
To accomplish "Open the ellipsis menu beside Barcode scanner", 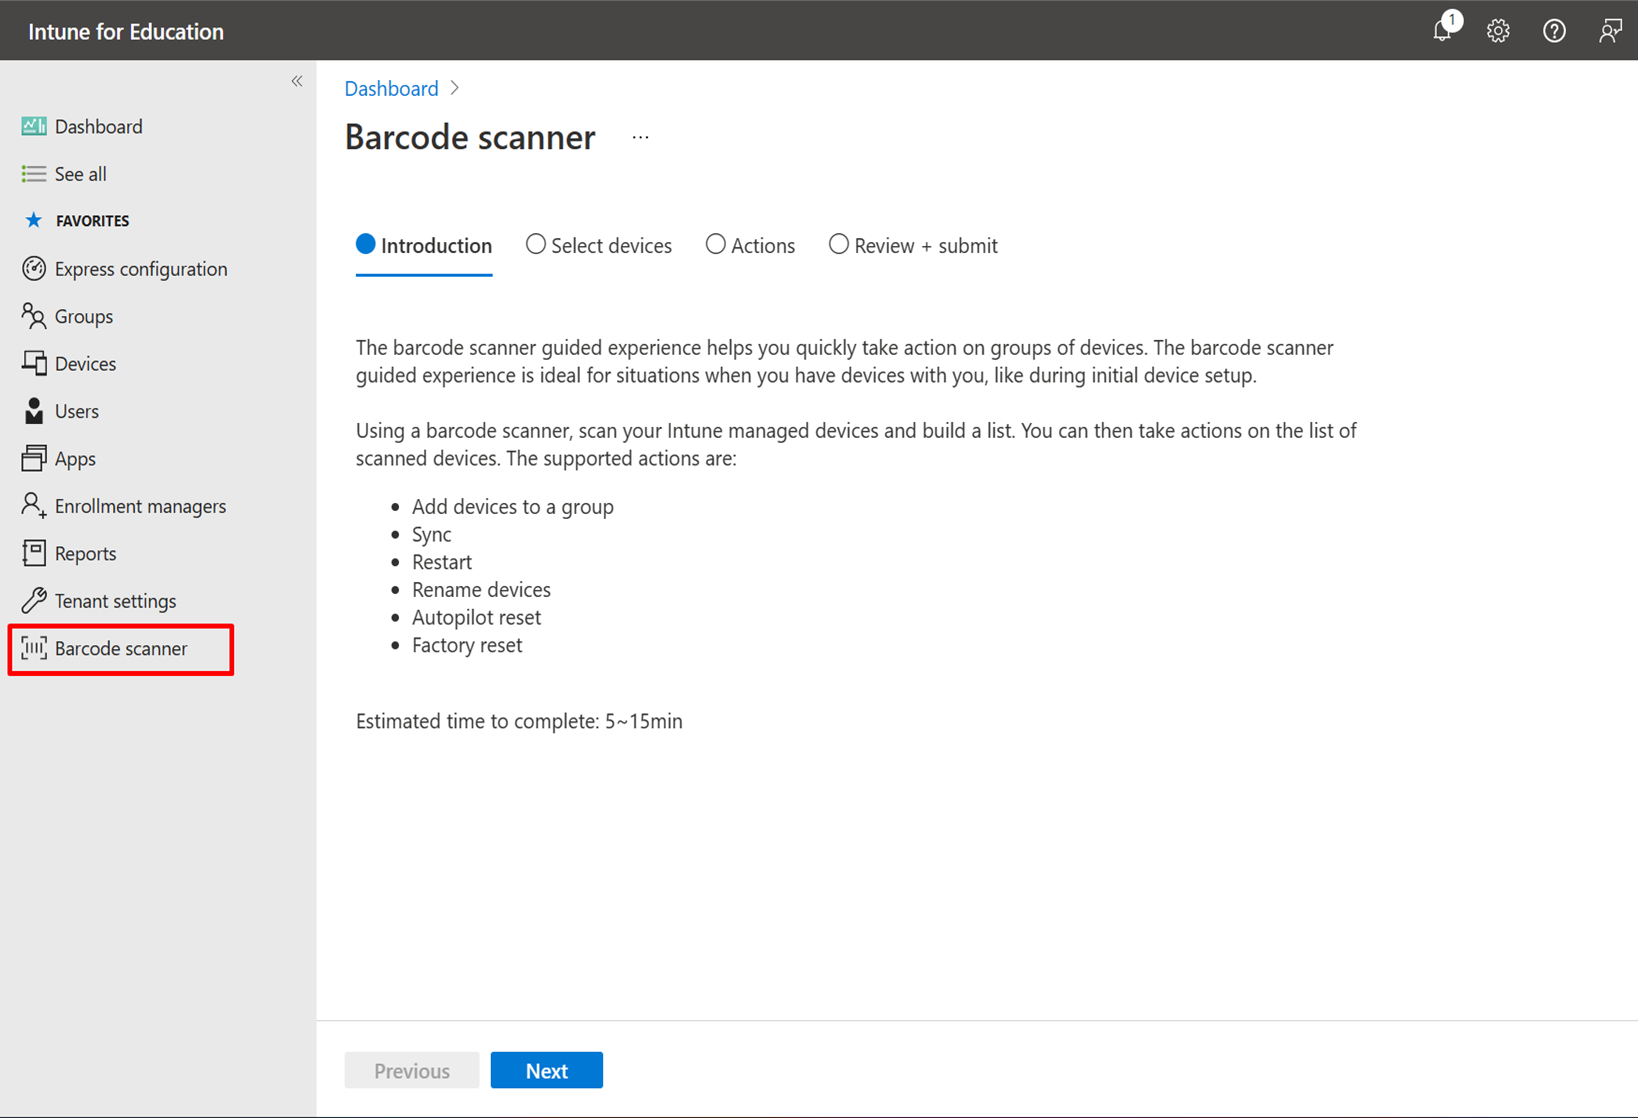I will 641,138.
